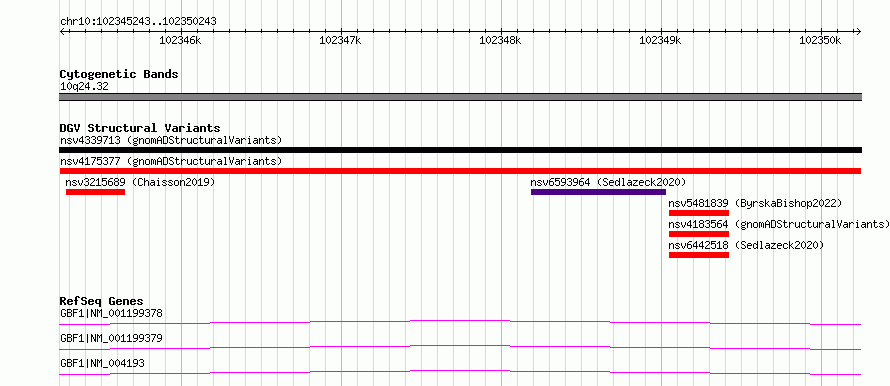Click the DGV Structural Variants track title
This screenshot has height=386, width=890.
(140, 128)
